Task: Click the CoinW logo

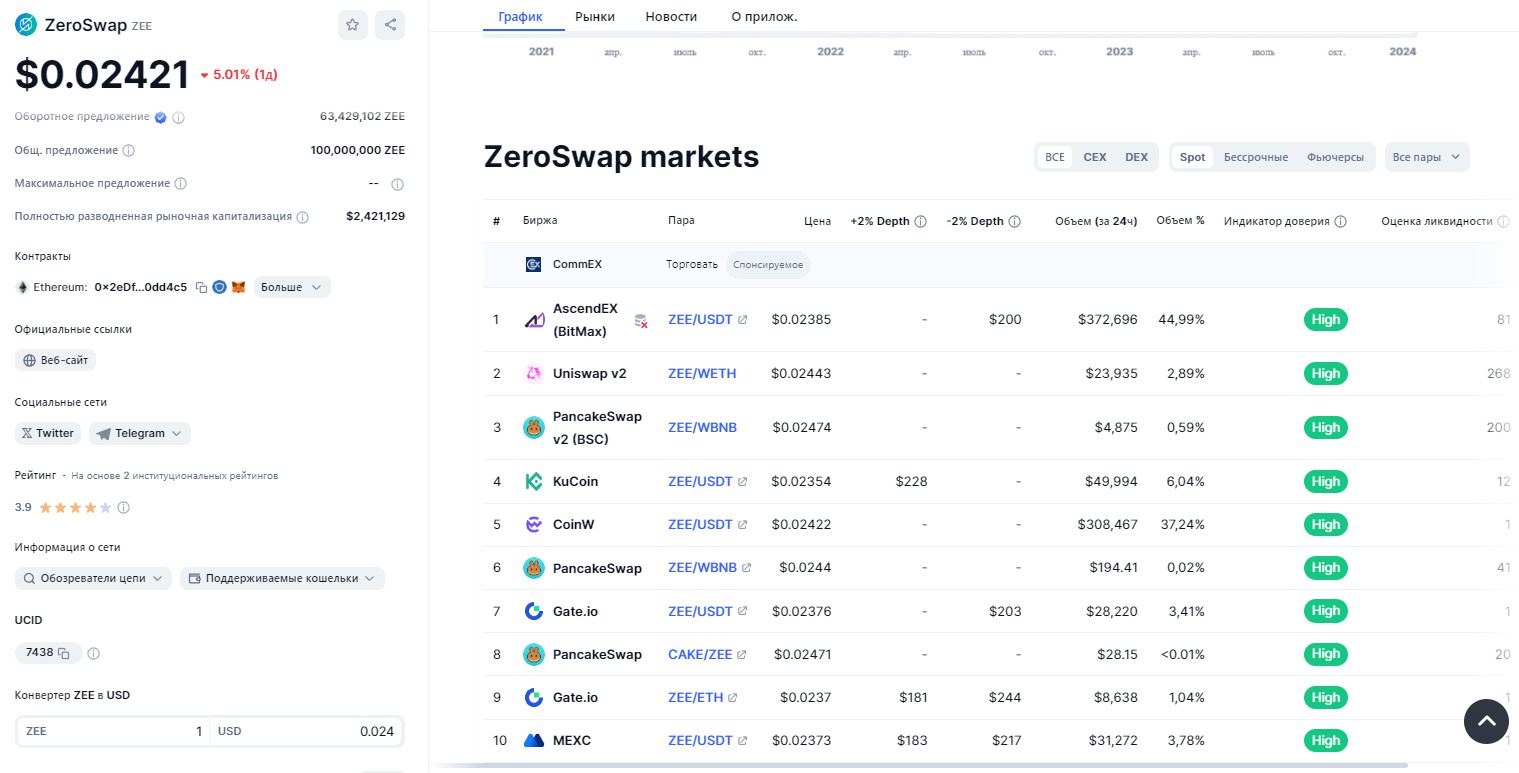Action: tap(534, 524)
